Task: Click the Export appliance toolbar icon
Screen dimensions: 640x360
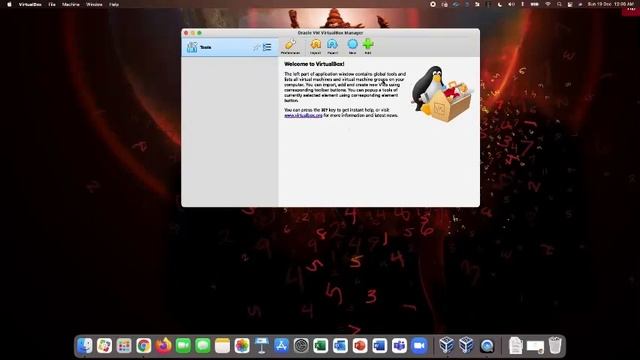Action: point(333,47)
